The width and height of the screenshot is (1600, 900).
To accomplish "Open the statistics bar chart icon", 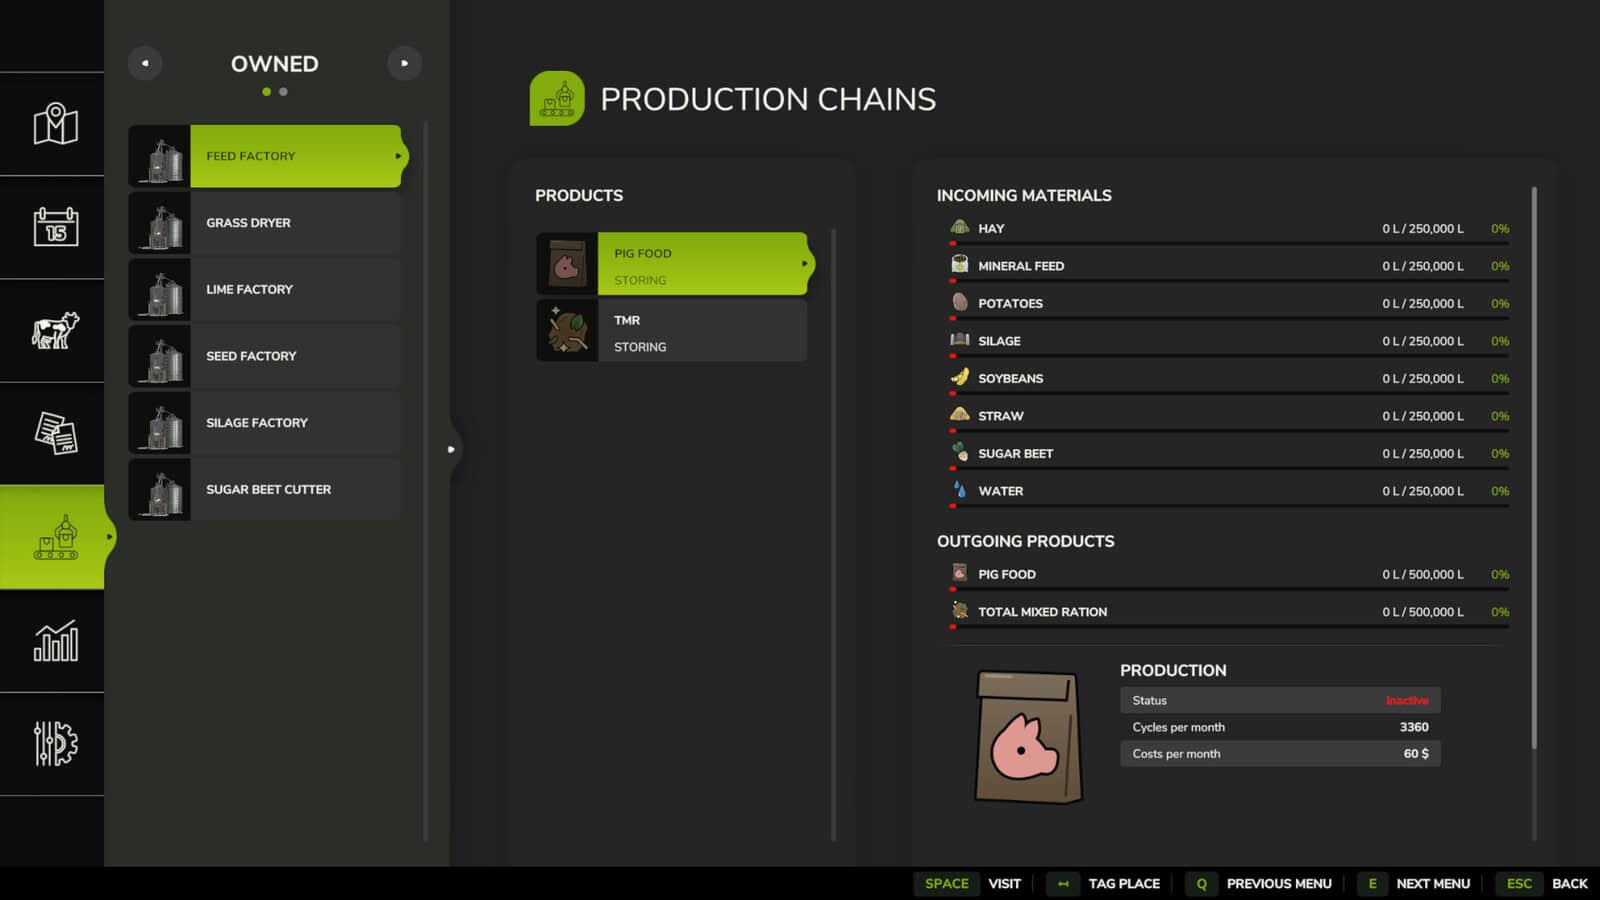I will tap(55, 641).
